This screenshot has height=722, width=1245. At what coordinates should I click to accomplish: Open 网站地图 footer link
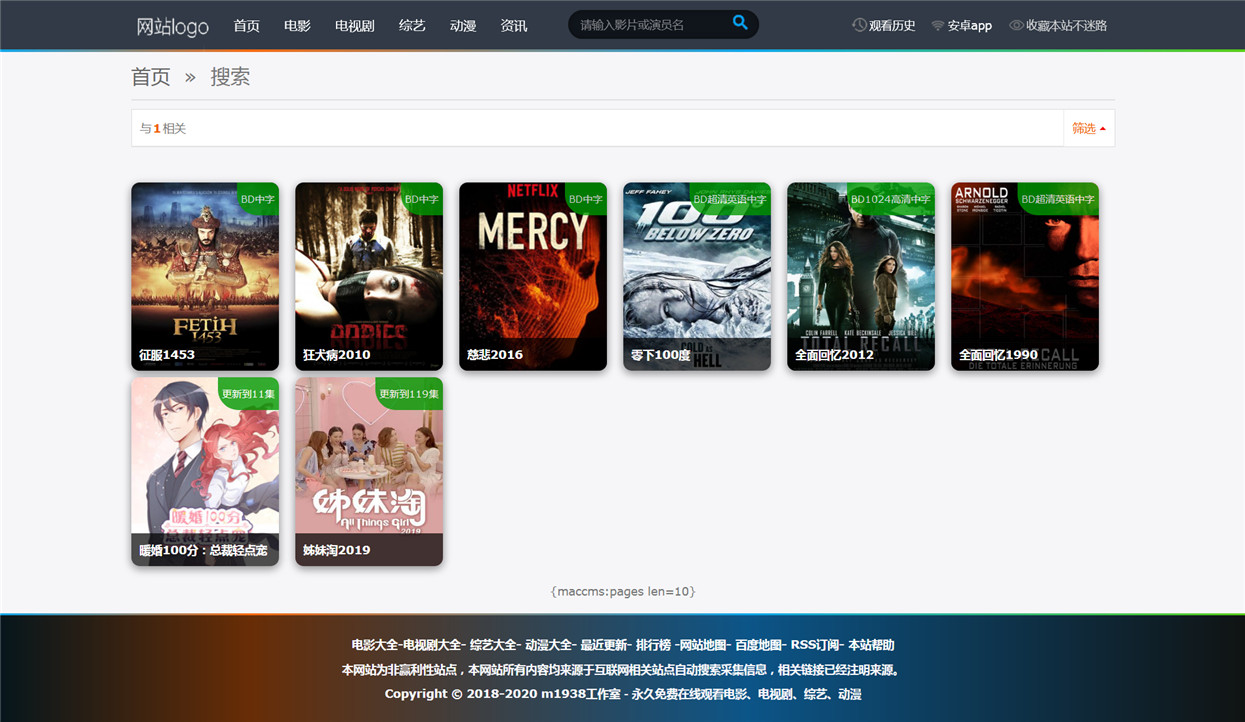click(x=703, y=645)
